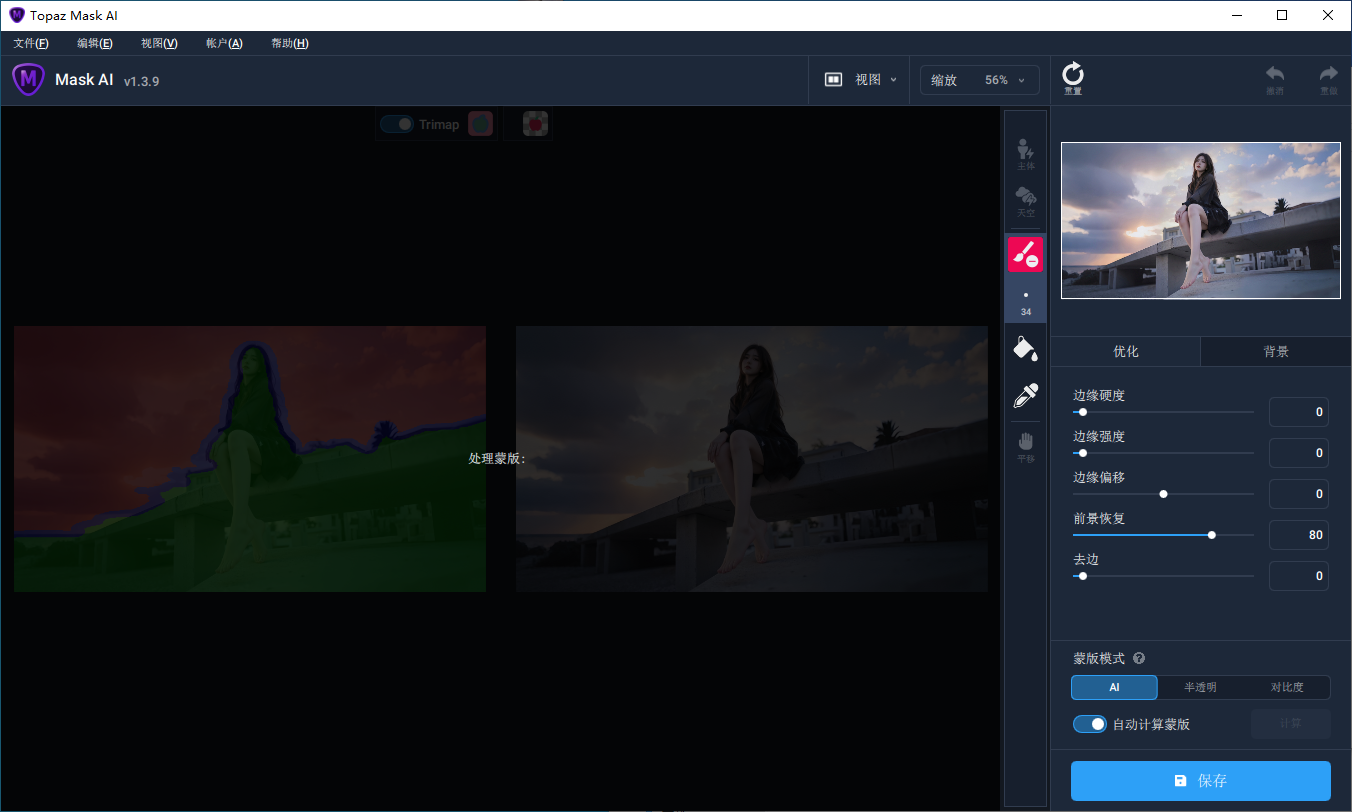Disable the 自动计算蒙版 auto-compute toggle

pyautogui.click(x=1089, y=724)
